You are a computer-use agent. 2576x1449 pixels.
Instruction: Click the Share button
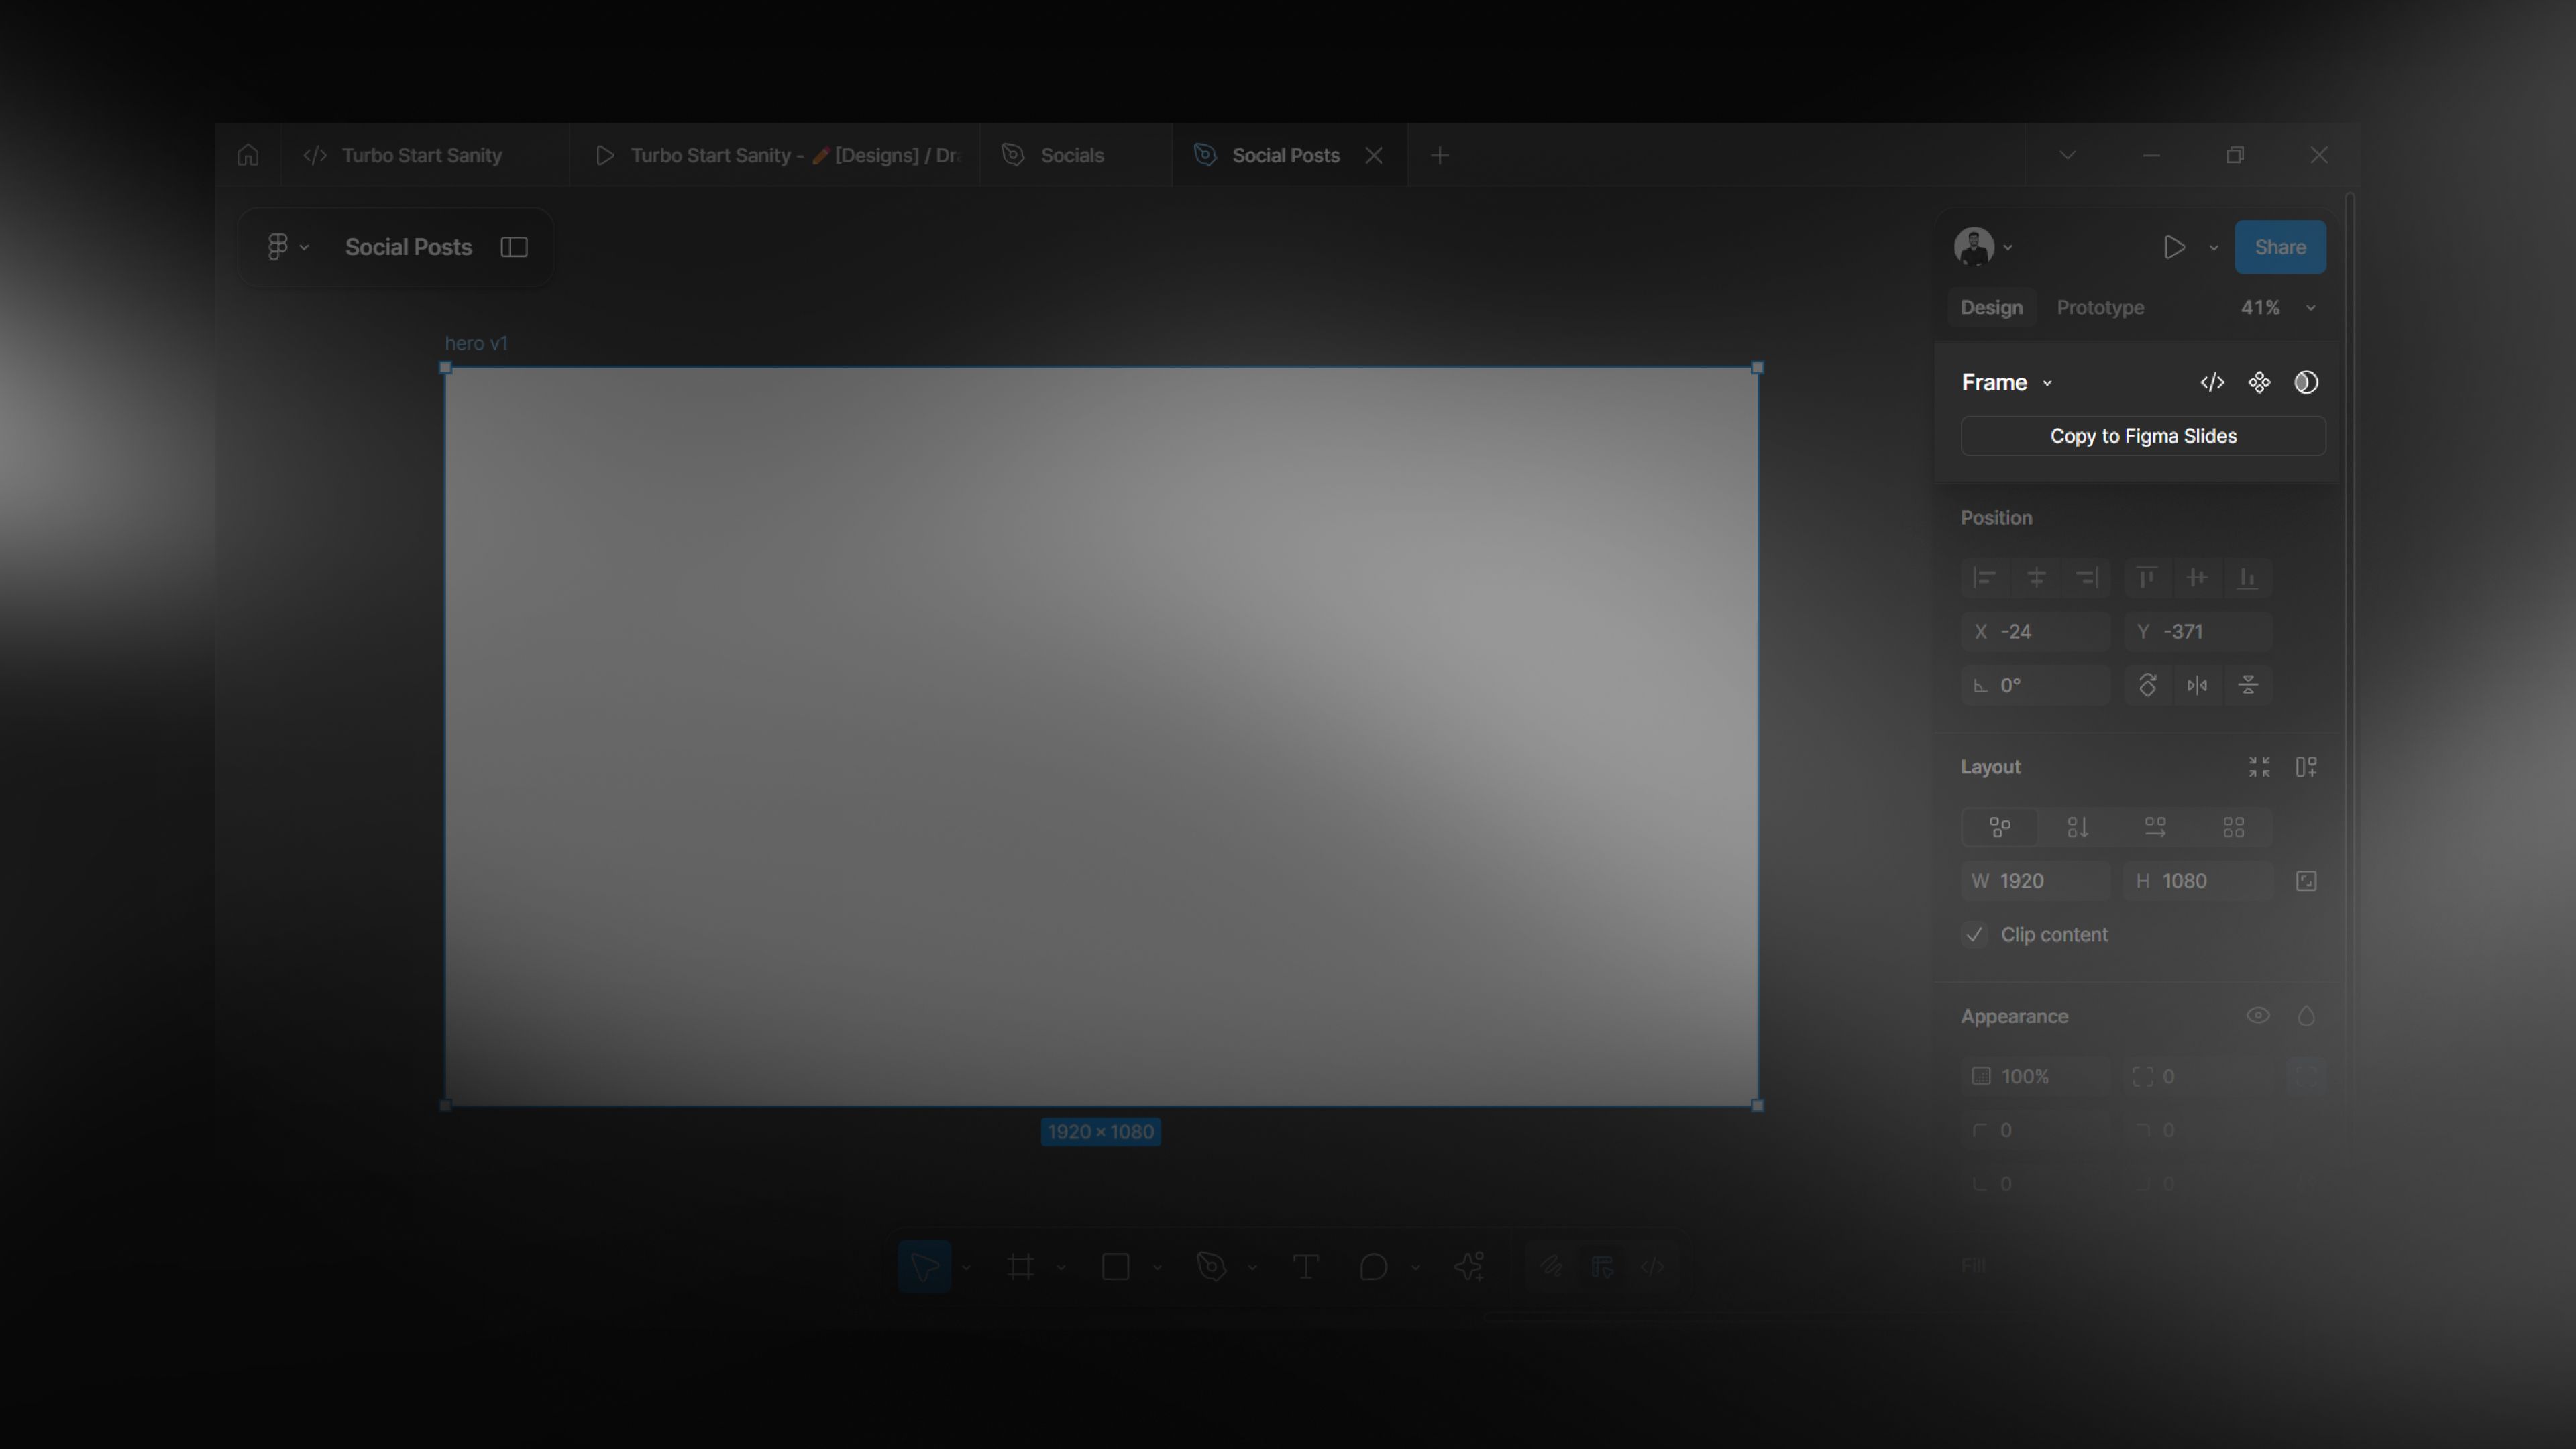tap(2280, 247)
